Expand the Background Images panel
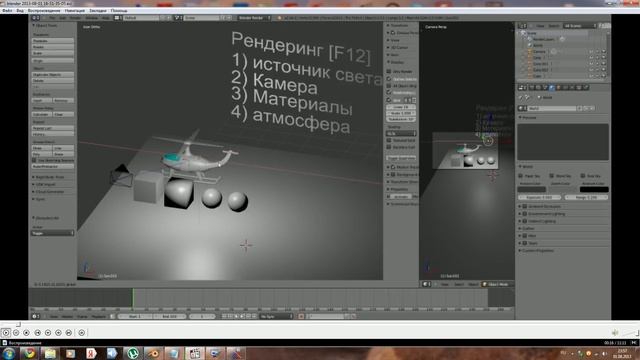The height and width of the screenshot is (360, 640). [x=388, y=175]
